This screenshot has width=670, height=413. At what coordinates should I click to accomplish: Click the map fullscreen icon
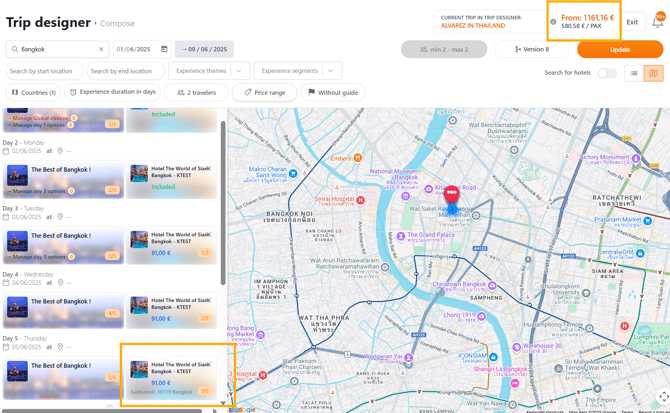662,397
